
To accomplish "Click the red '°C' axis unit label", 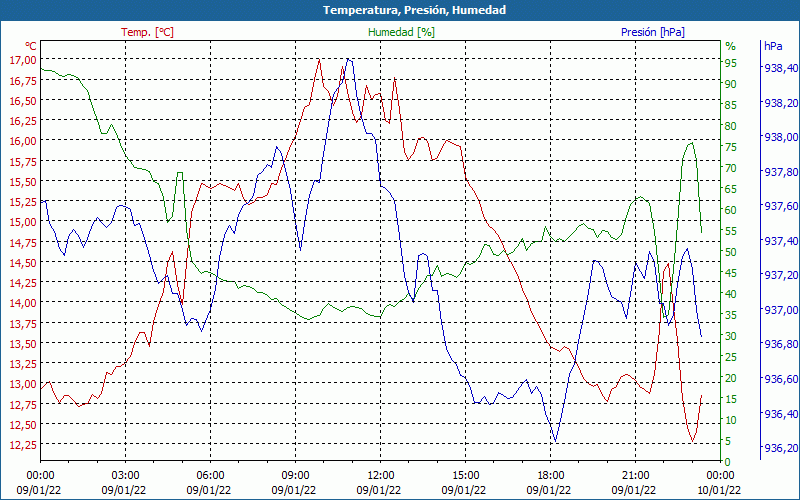I will (x=31, y=46).
